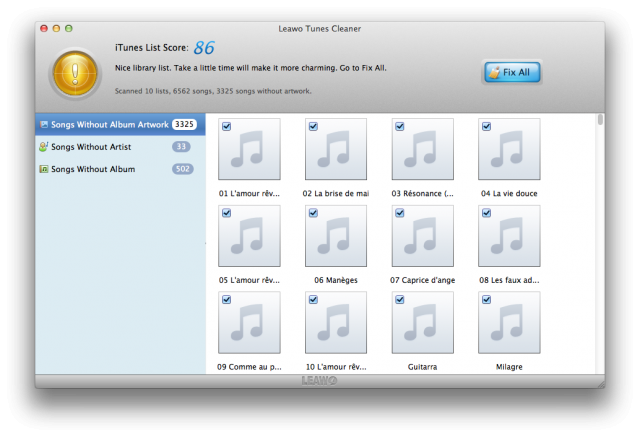Open the Songs Without Album list

pos(120,169)
